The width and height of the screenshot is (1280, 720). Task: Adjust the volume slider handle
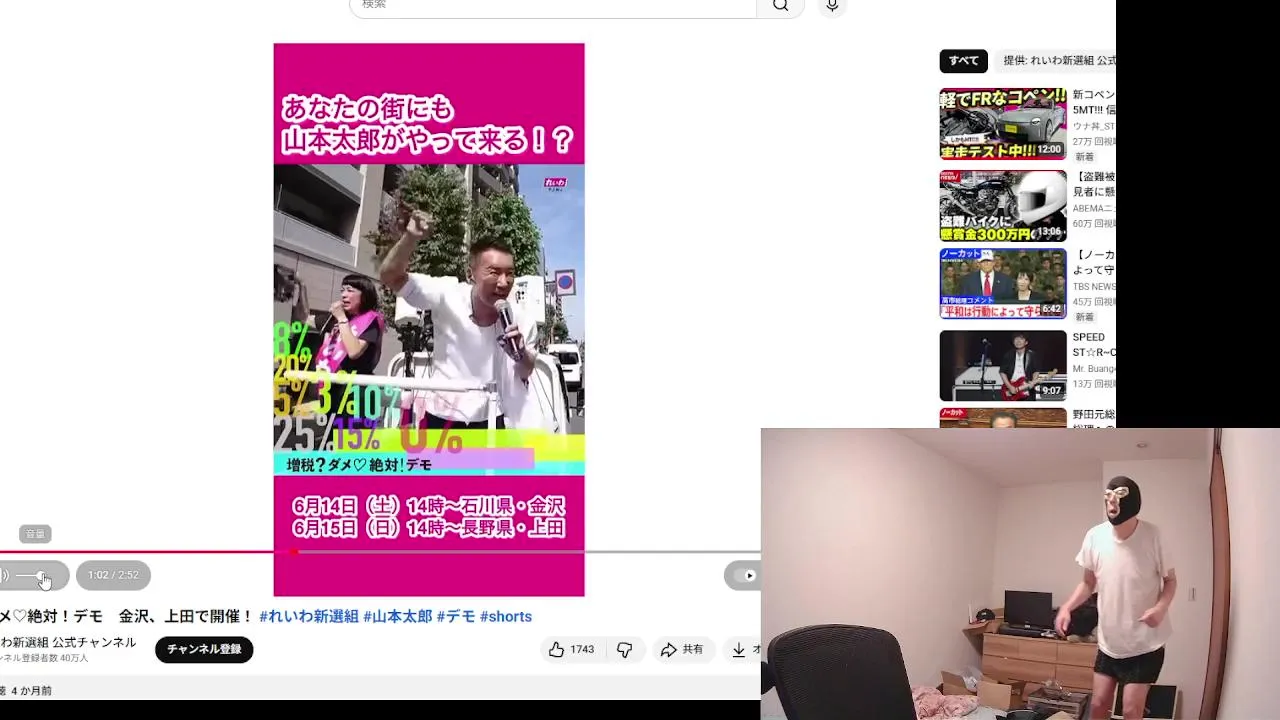point(42,576)
